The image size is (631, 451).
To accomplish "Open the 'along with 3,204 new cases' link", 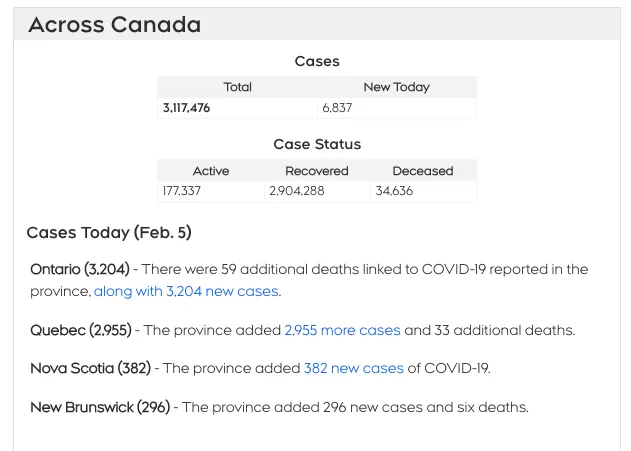I will [186, 291].
